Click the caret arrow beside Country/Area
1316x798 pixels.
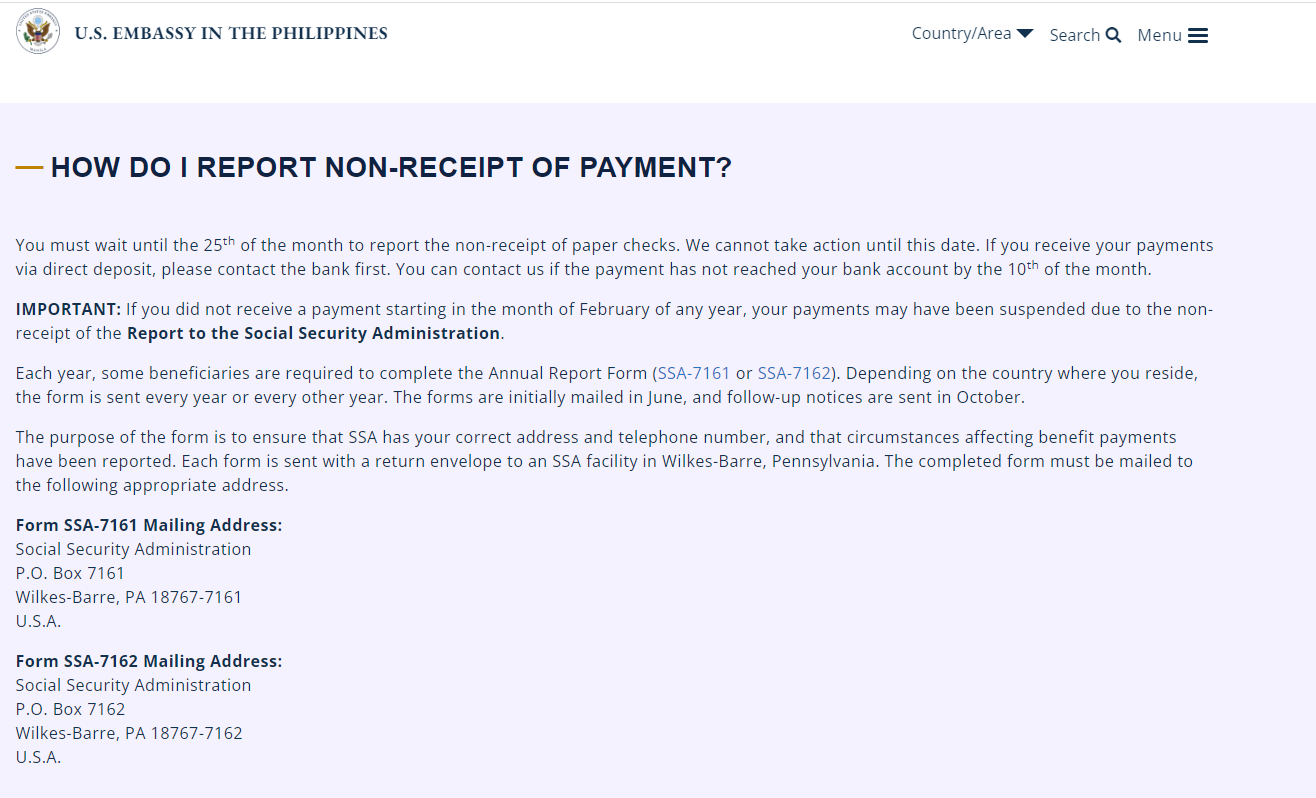click(1025, 33)
